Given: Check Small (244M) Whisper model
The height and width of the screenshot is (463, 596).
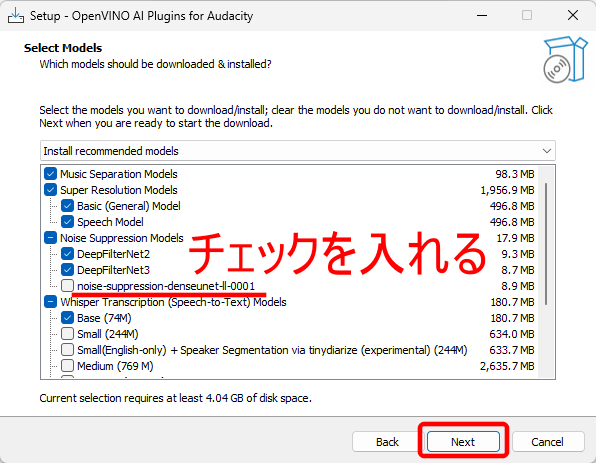Looking at the screenshot, I should pos(67,334).
